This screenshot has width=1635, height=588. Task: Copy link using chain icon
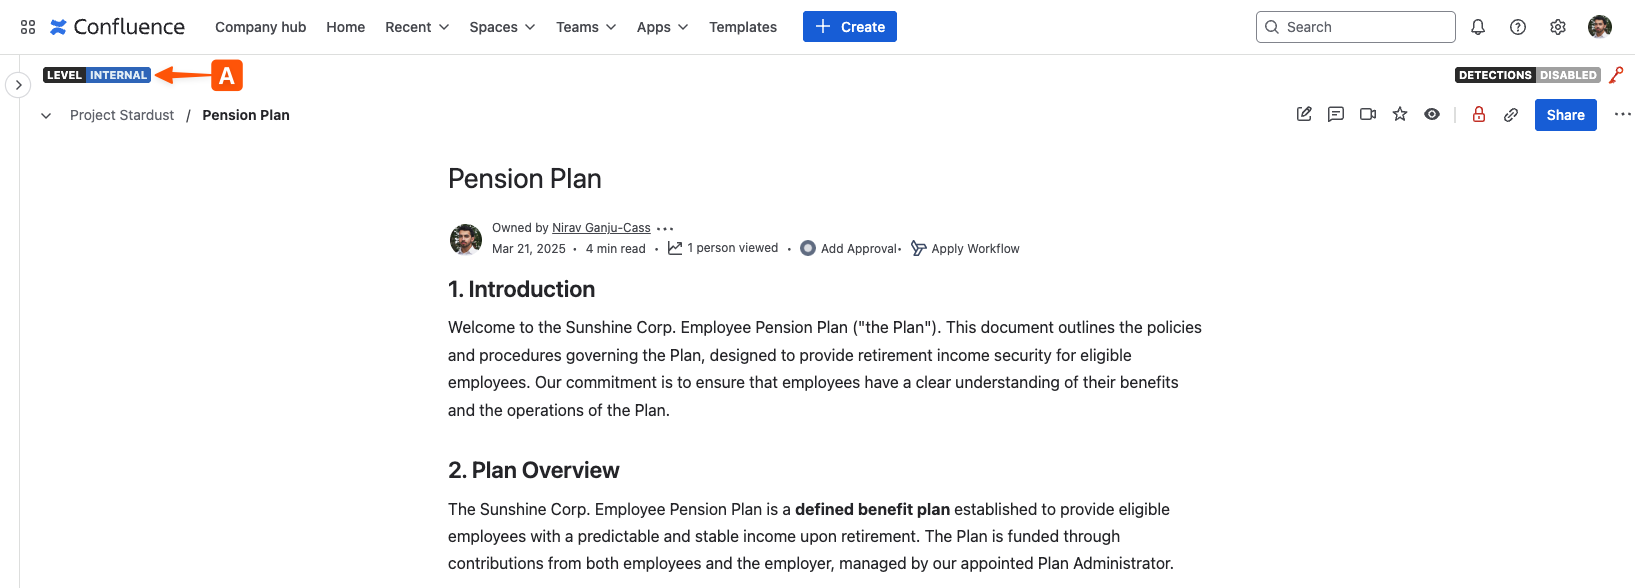point(1511,115)
